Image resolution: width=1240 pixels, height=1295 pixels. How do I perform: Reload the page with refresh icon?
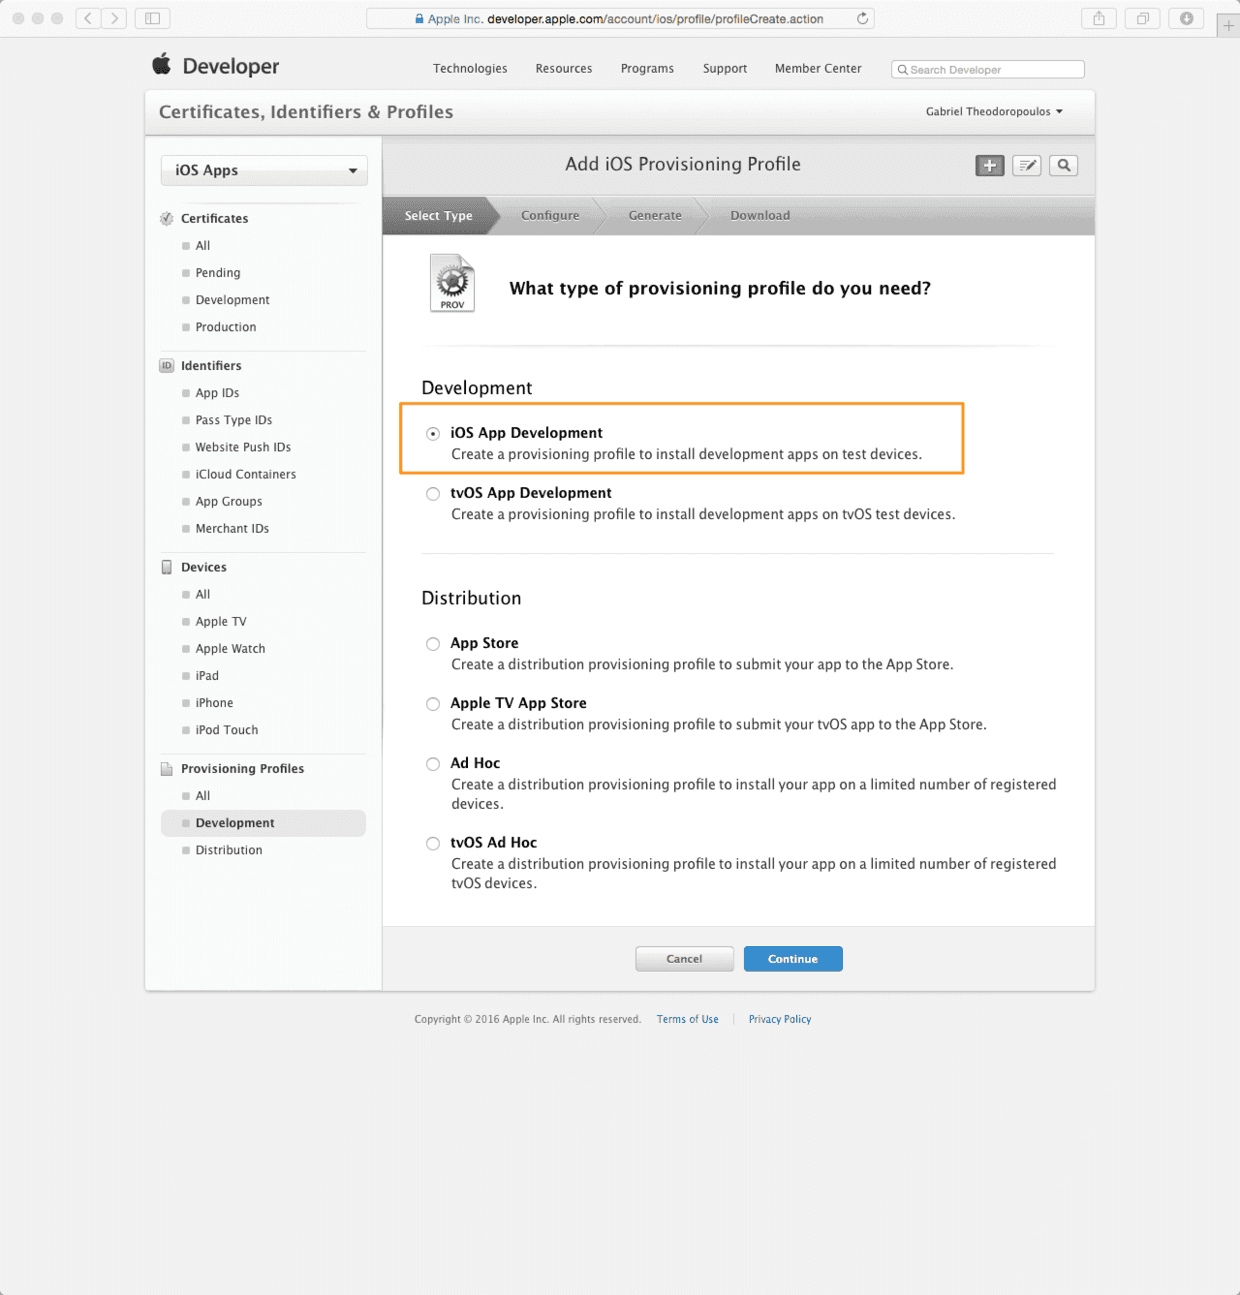pos(862,19)
